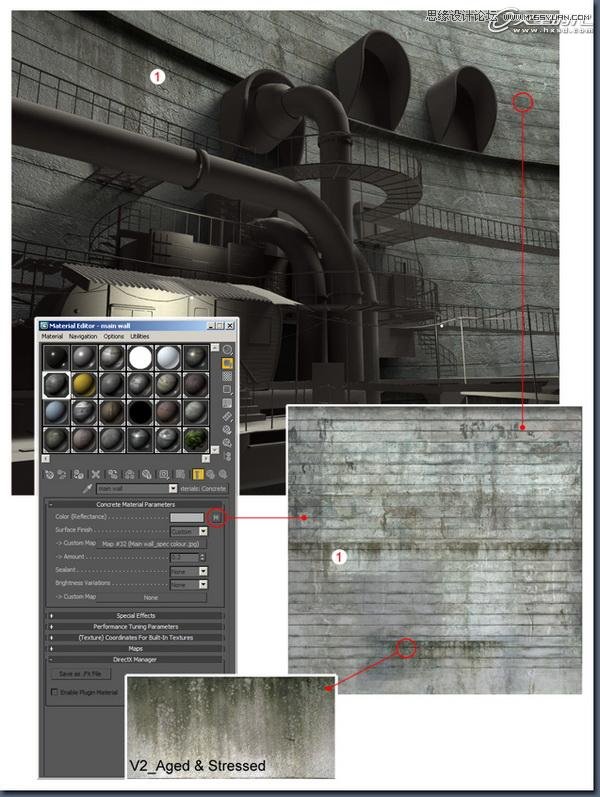Open the Options menu
The height and width of the screenshot is (797, 600).
[114, 336]
